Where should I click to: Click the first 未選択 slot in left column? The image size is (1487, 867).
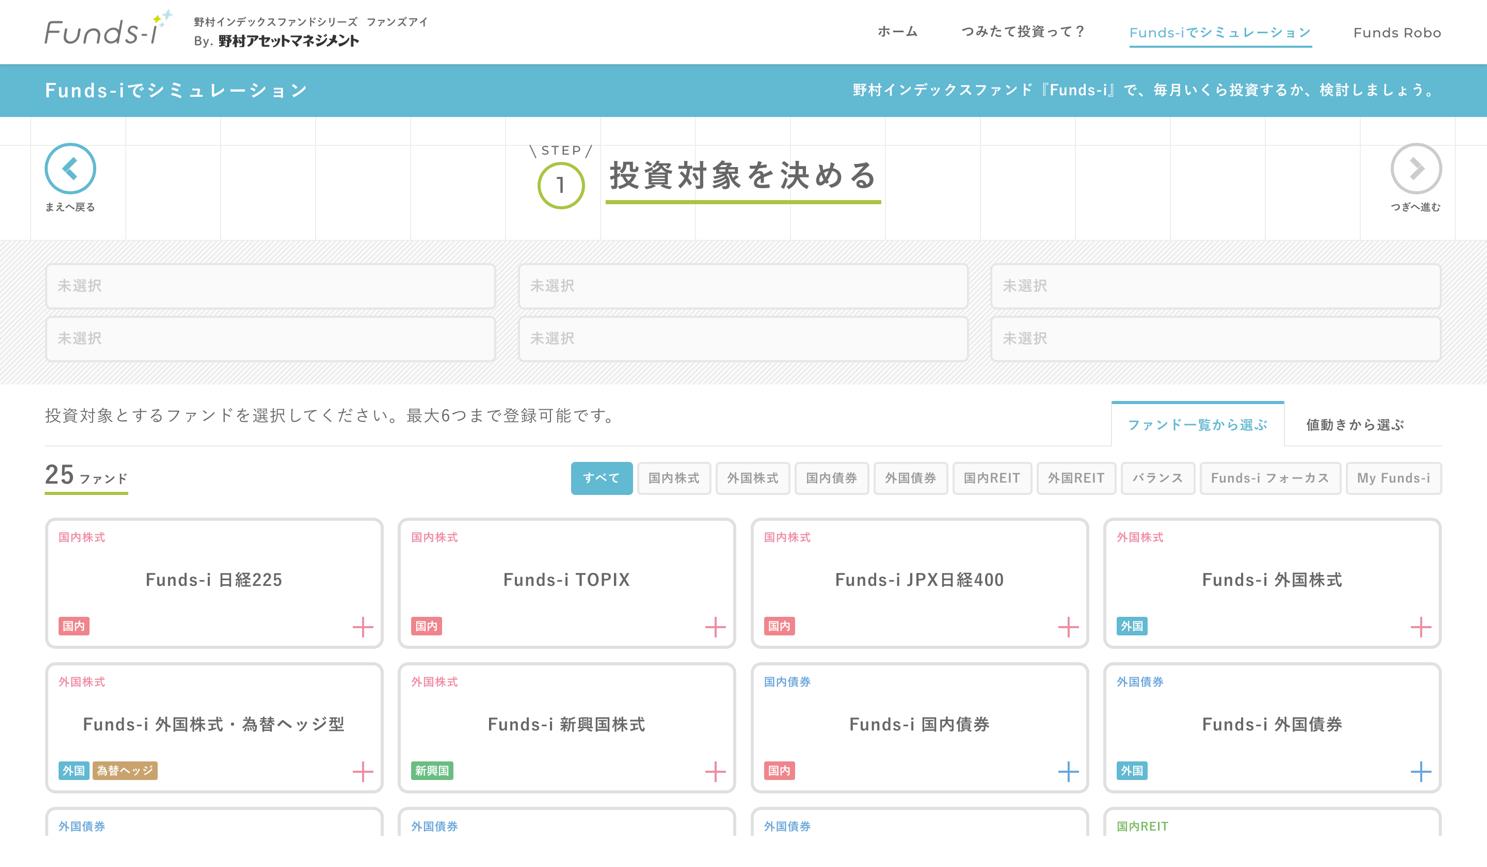(x=270, y=286)
